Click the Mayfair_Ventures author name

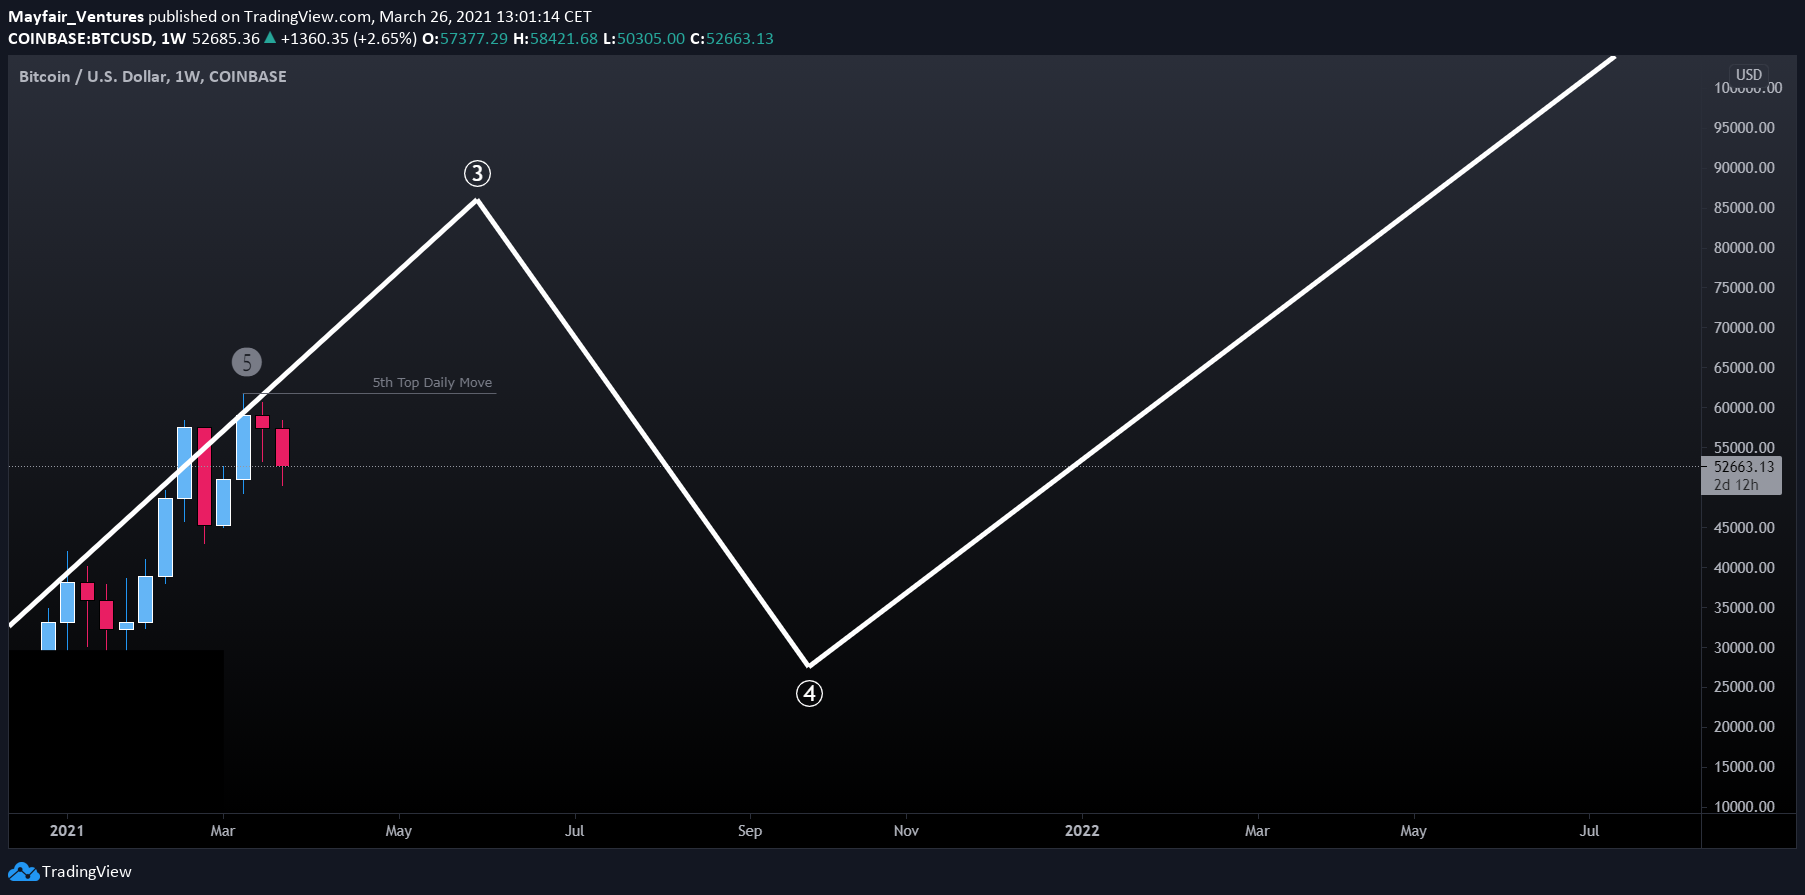76,17
